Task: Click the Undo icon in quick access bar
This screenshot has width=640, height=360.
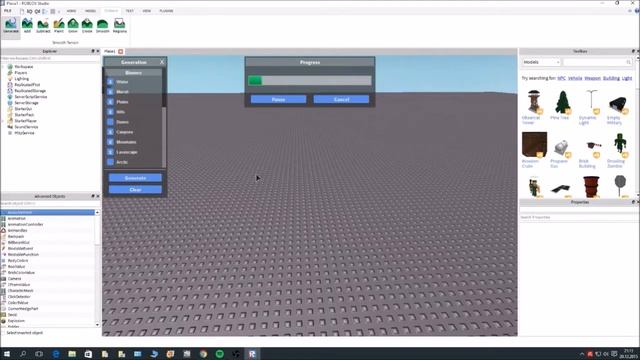Action: pyautogui.click(x=30, y=11)
